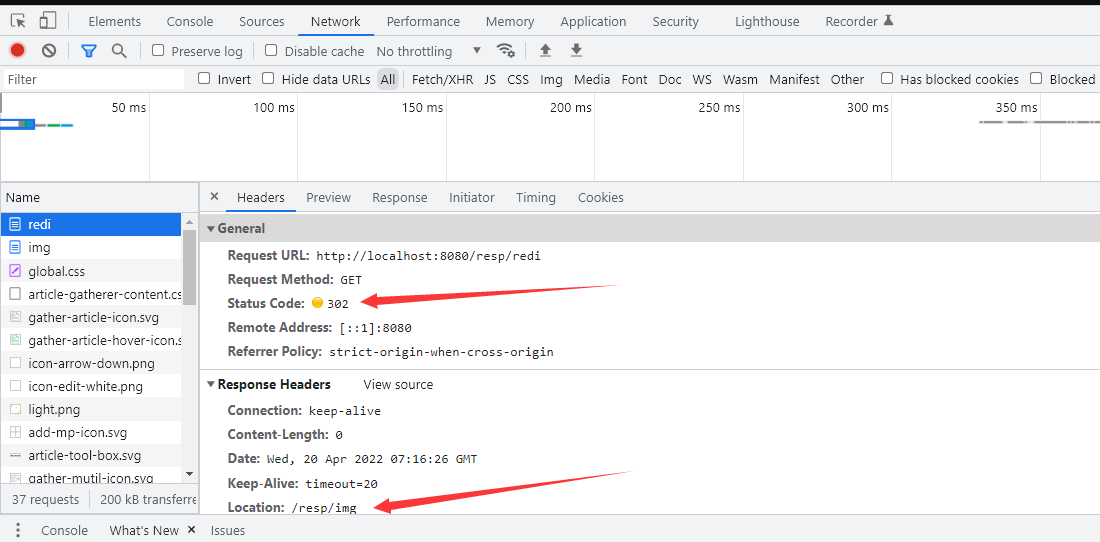Open the network search magnifier

119,51
